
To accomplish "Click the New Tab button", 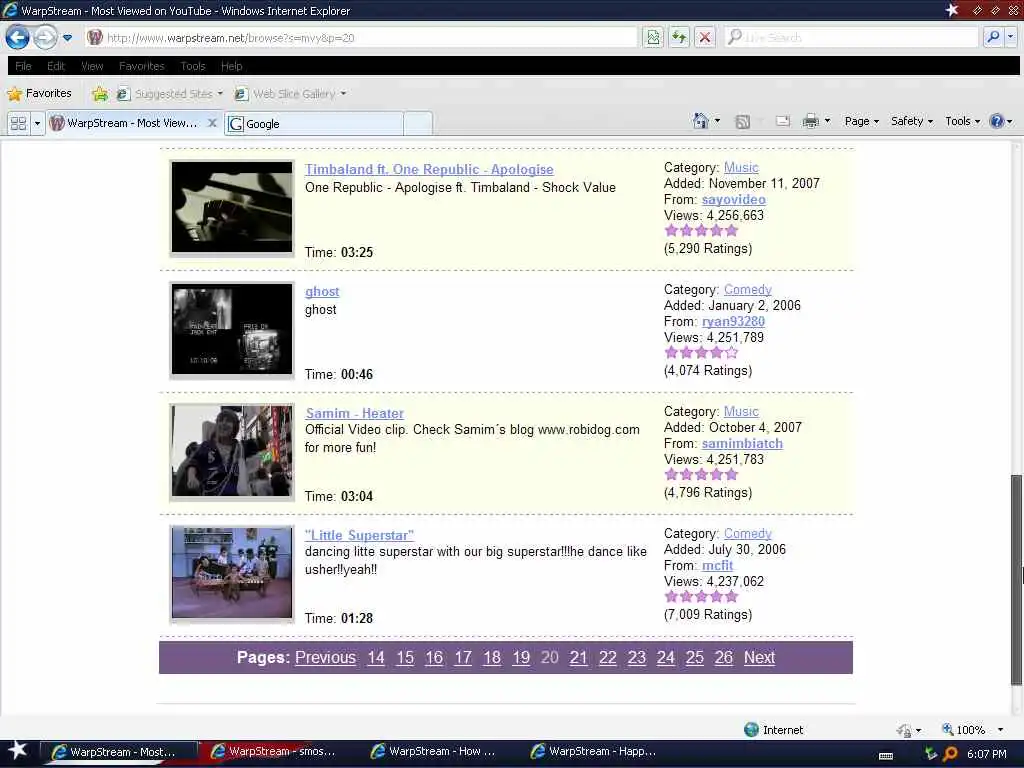I will [x=418, y=123].
